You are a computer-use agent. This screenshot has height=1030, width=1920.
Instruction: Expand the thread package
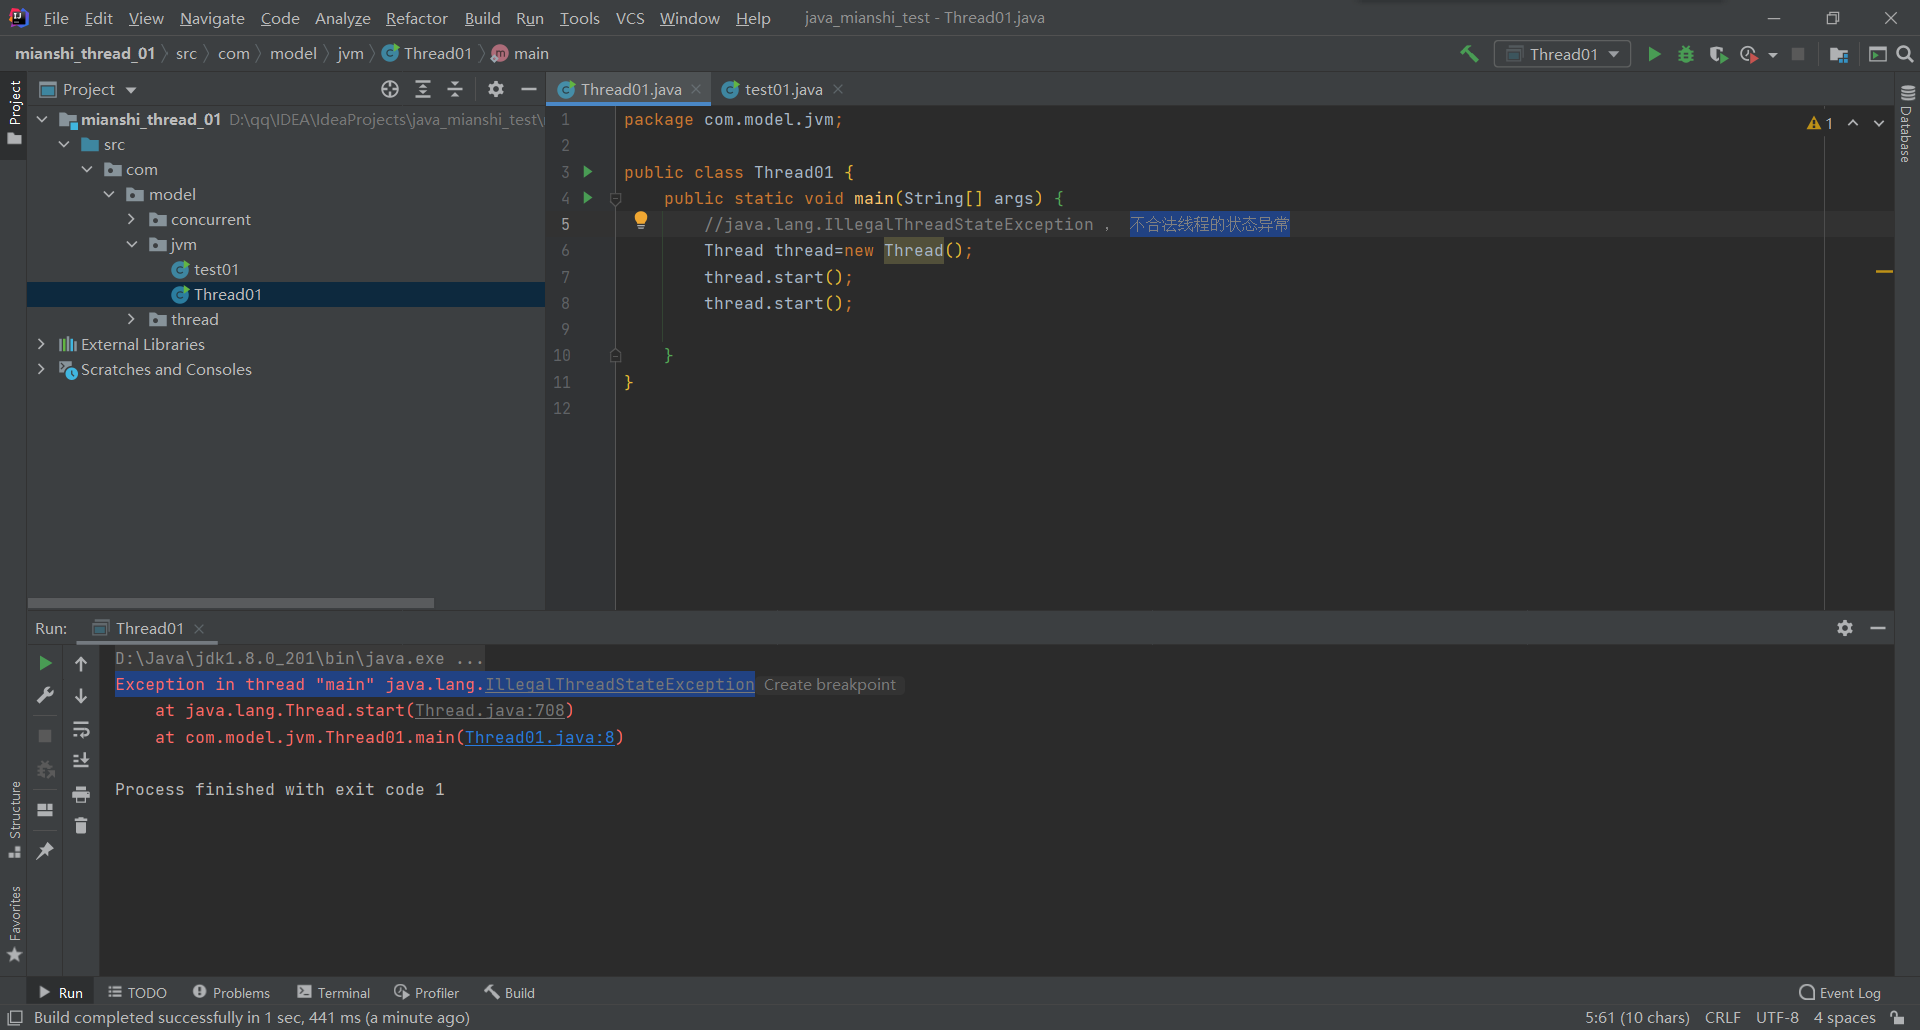[131, 319]
